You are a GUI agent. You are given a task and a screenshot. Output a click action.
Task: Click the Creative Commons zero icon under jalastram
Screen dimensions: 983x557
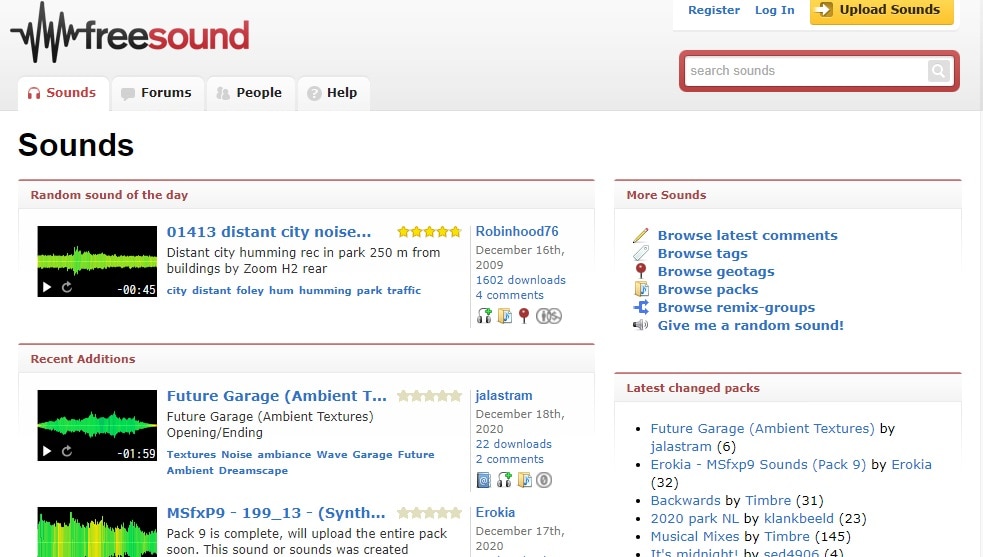point(544,480)
